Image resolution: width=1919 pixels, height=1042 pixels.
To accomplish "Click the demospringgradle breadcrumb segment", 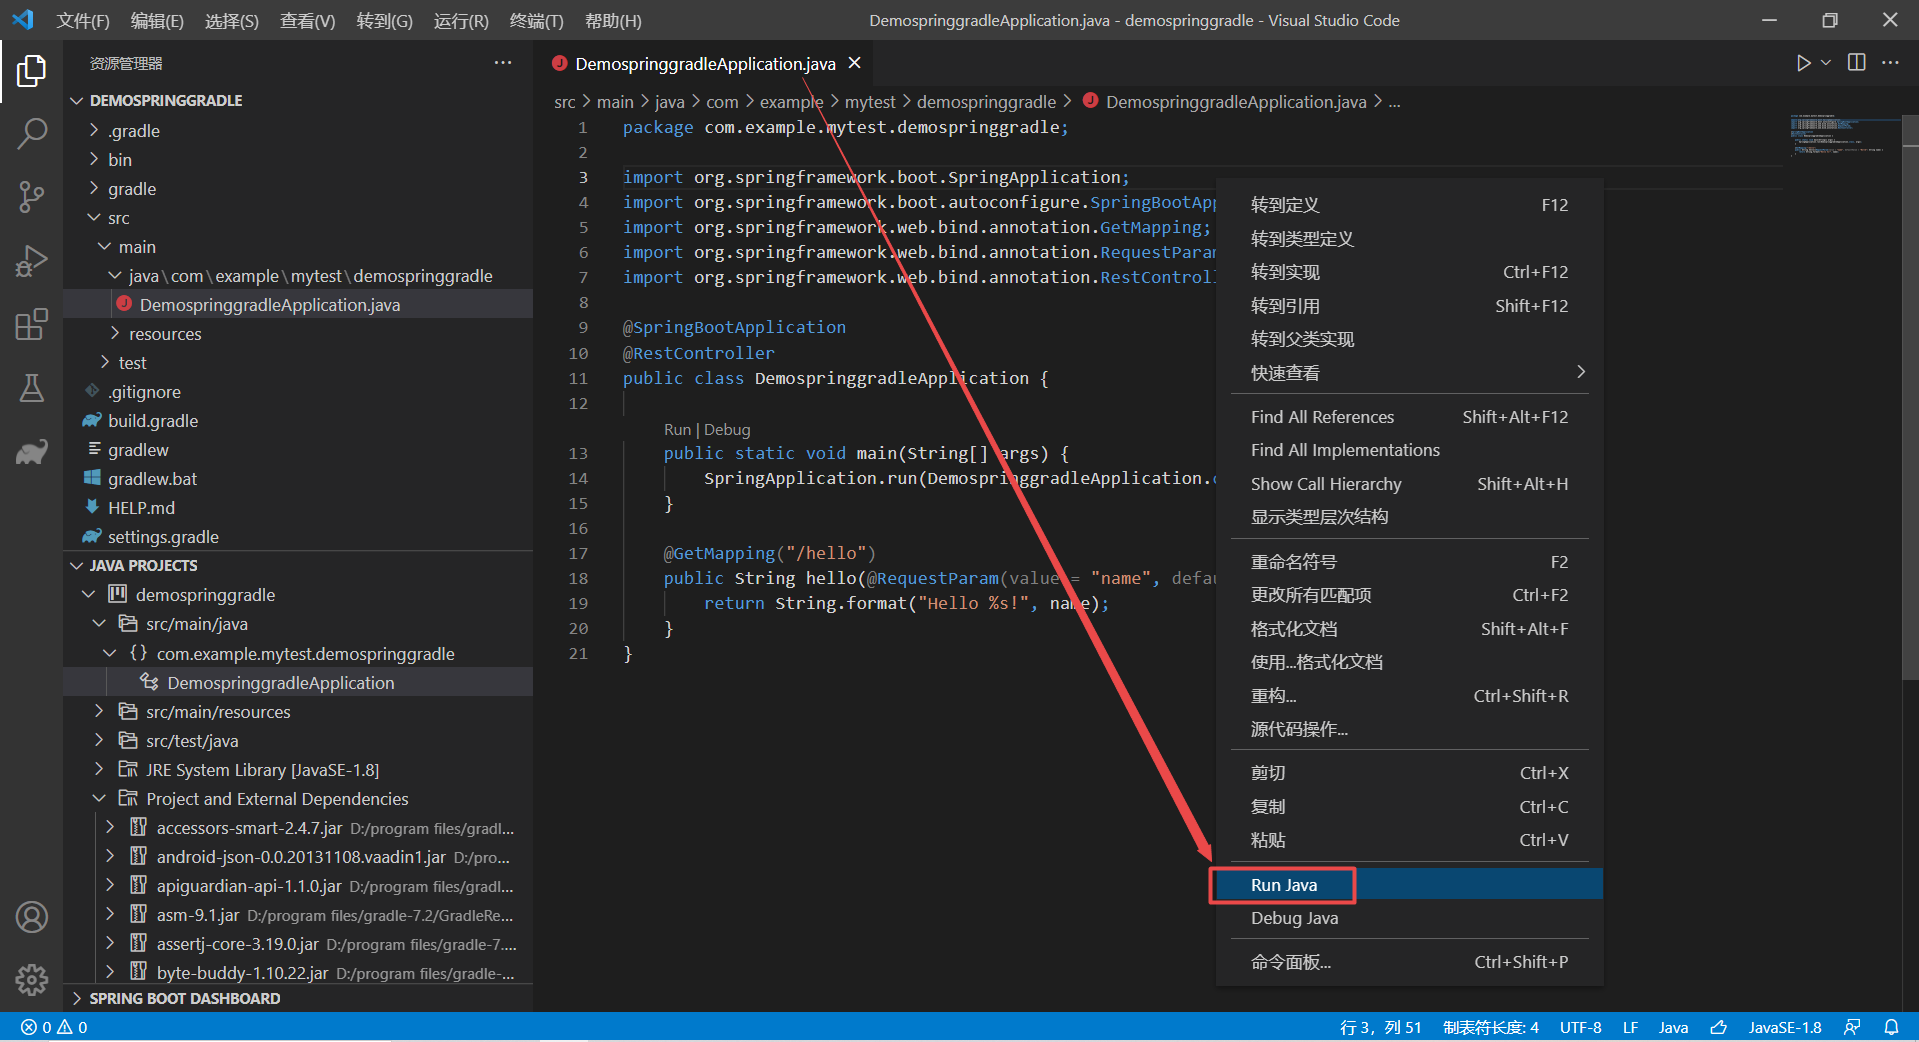I will tap(986, 102).
